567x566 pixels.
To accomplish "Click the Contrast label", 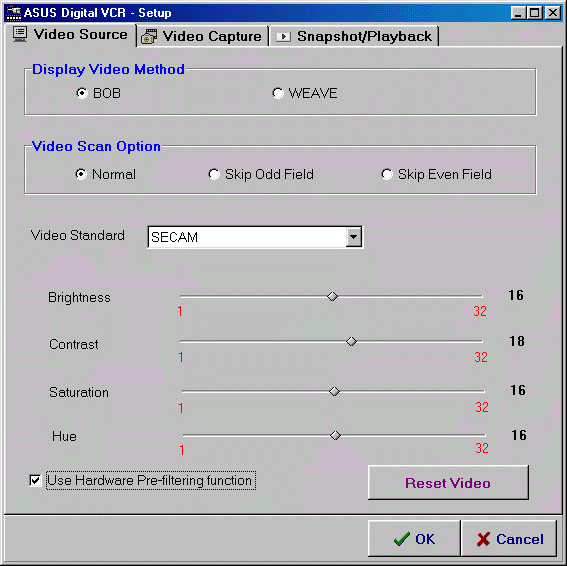I will point(74,344).
